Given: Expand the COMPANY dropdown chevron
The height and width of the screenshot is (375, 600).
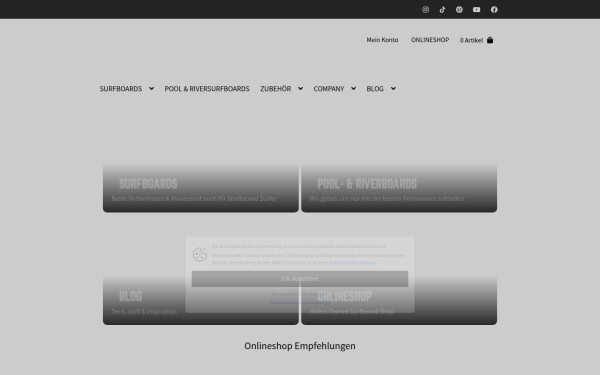Looking at the screenshot, I should click(x=354, y=88).
